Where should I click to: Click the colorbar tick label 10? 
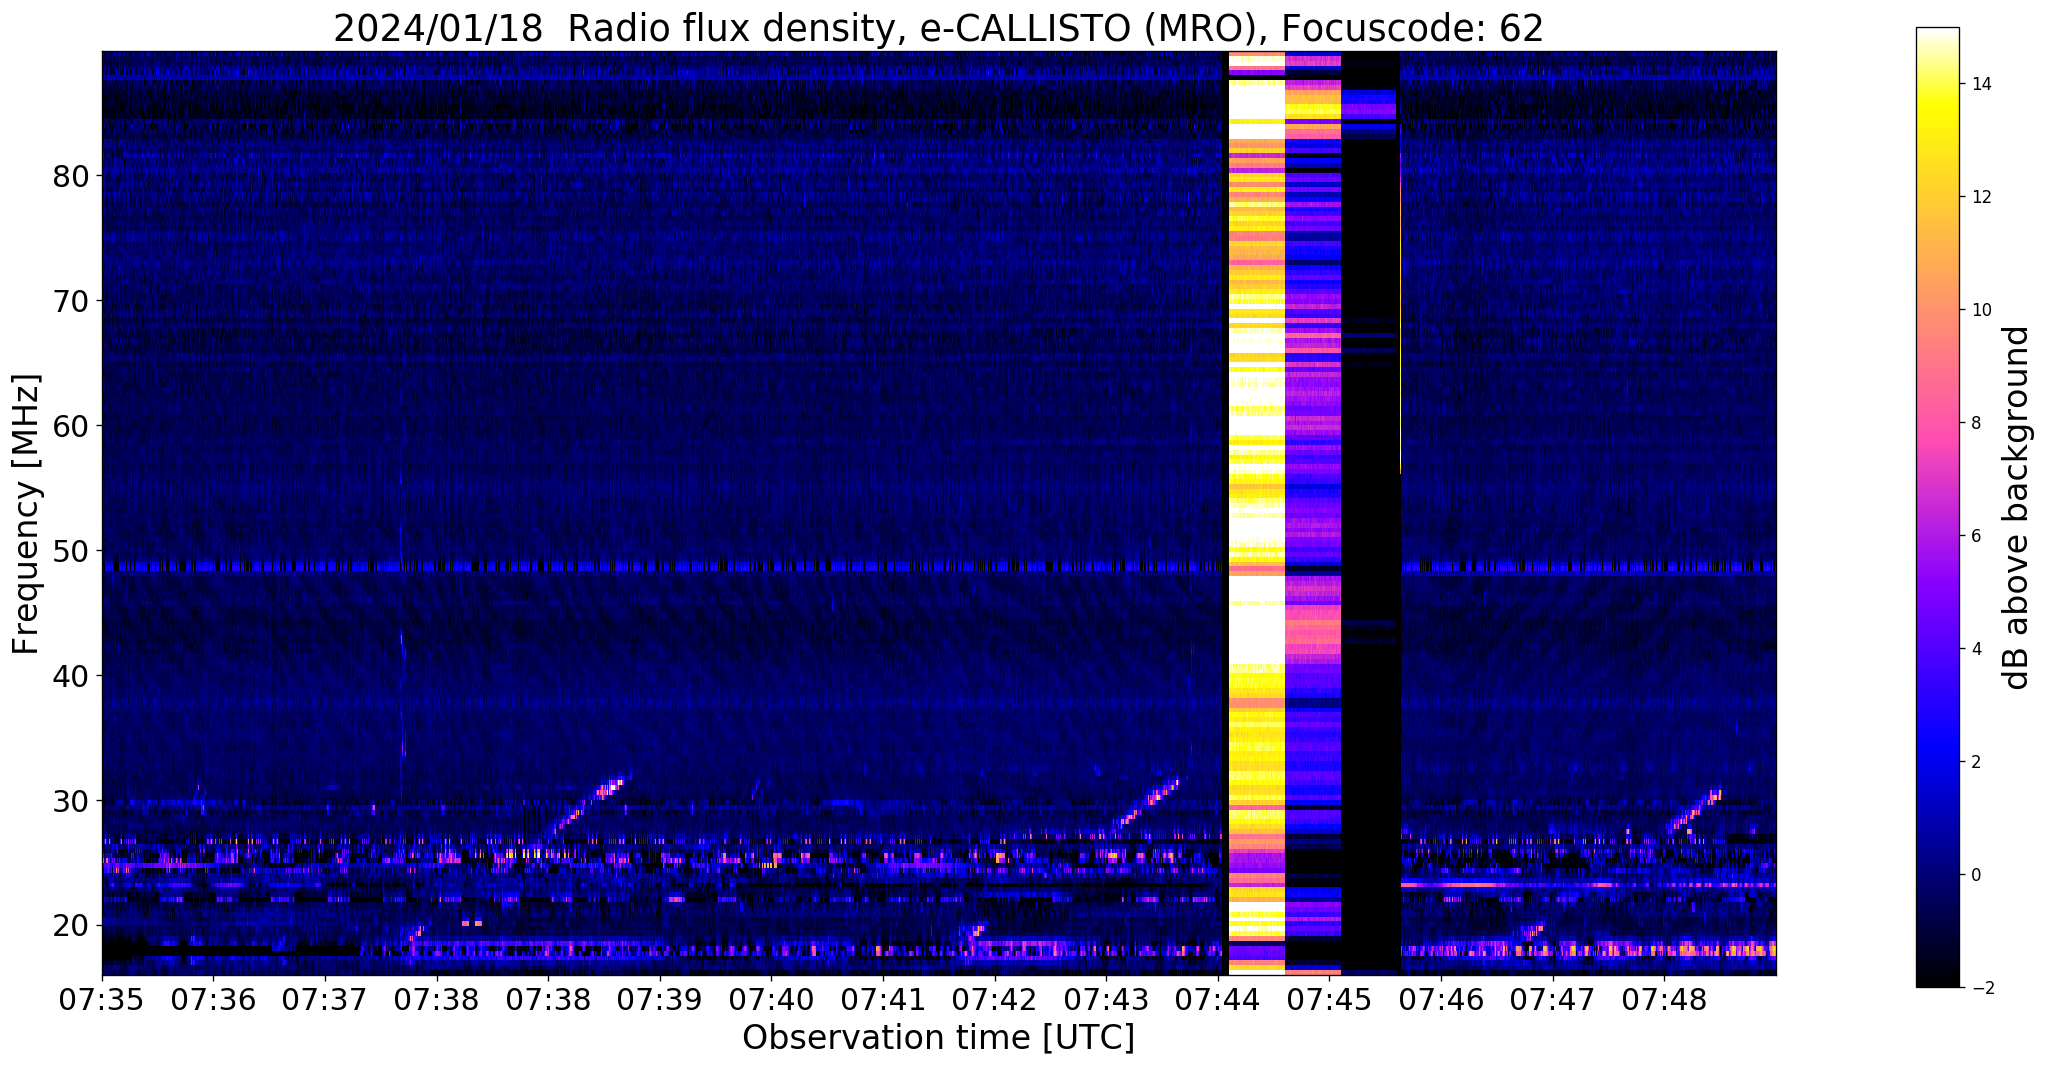coord(1981,310)
